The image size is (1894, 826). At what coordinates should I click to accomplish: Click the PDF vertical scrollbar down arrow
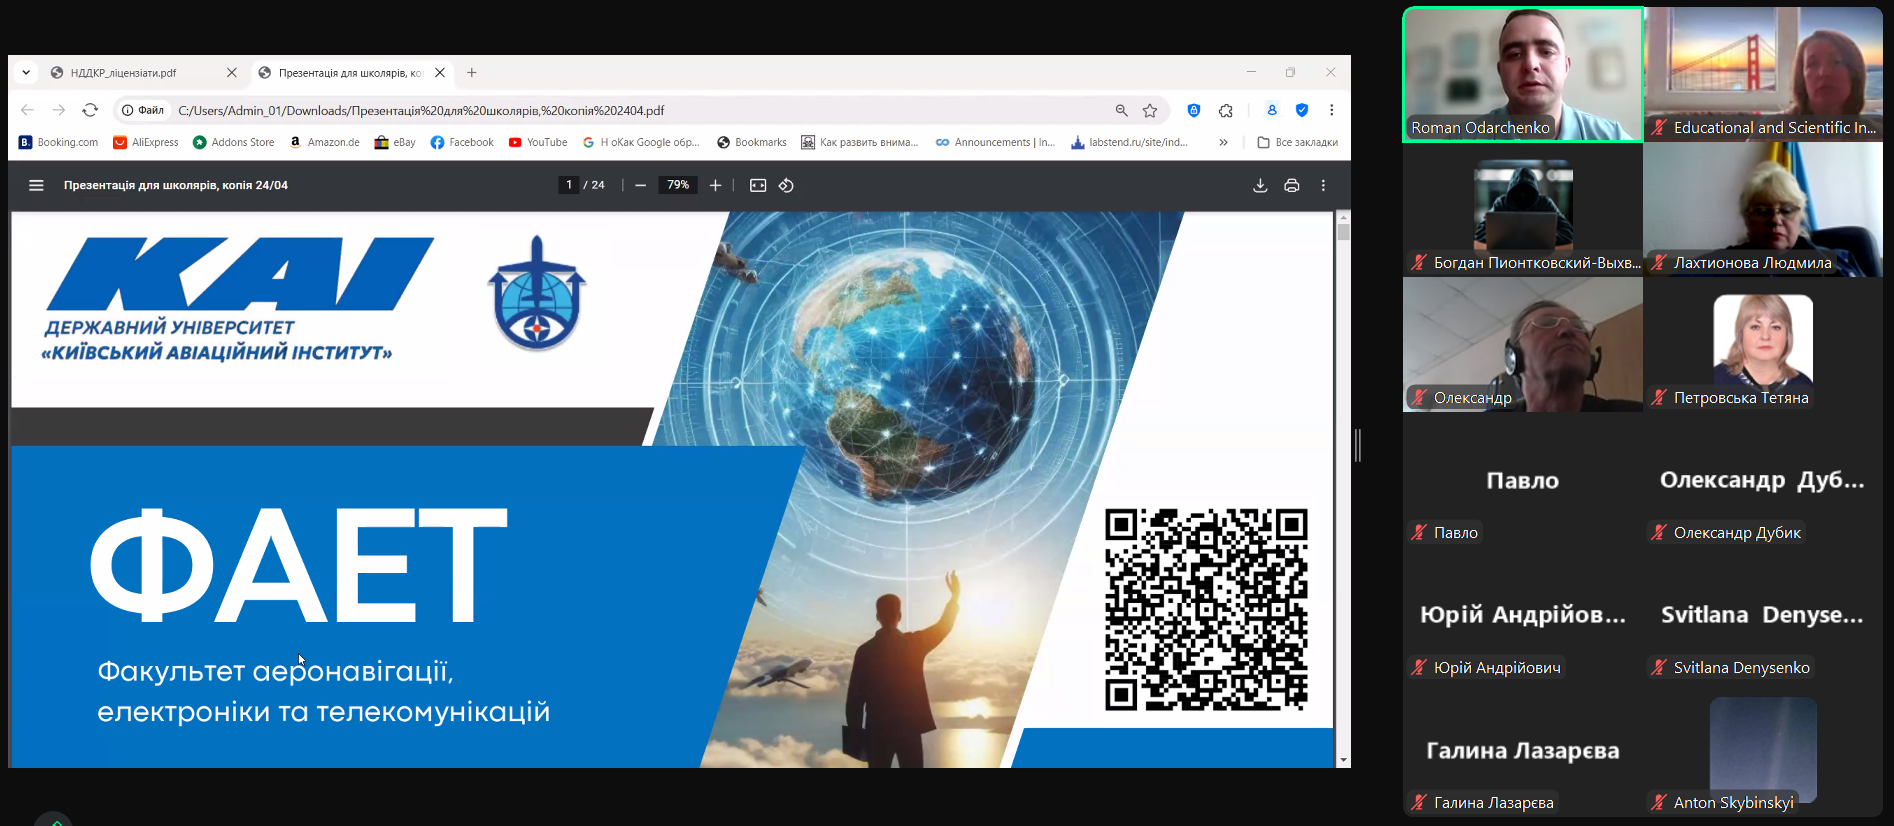(1343, 760)
